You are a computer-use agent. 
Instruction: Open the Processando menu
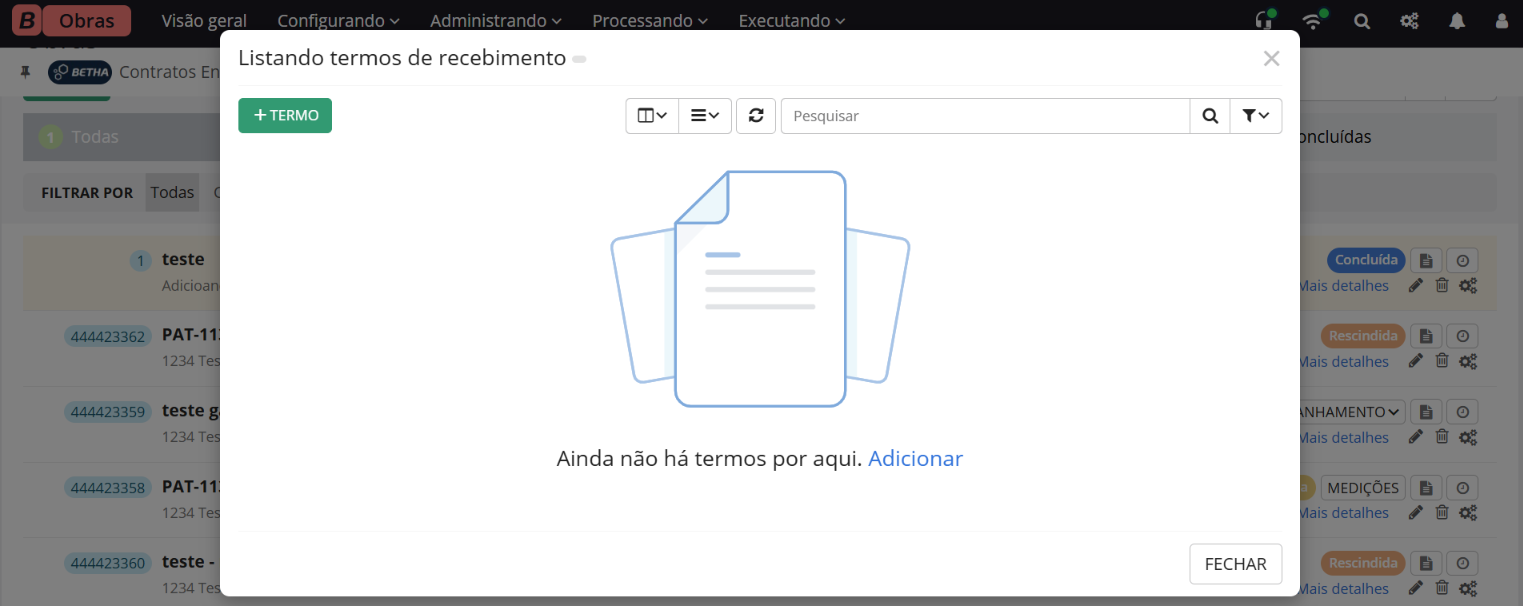650,20
